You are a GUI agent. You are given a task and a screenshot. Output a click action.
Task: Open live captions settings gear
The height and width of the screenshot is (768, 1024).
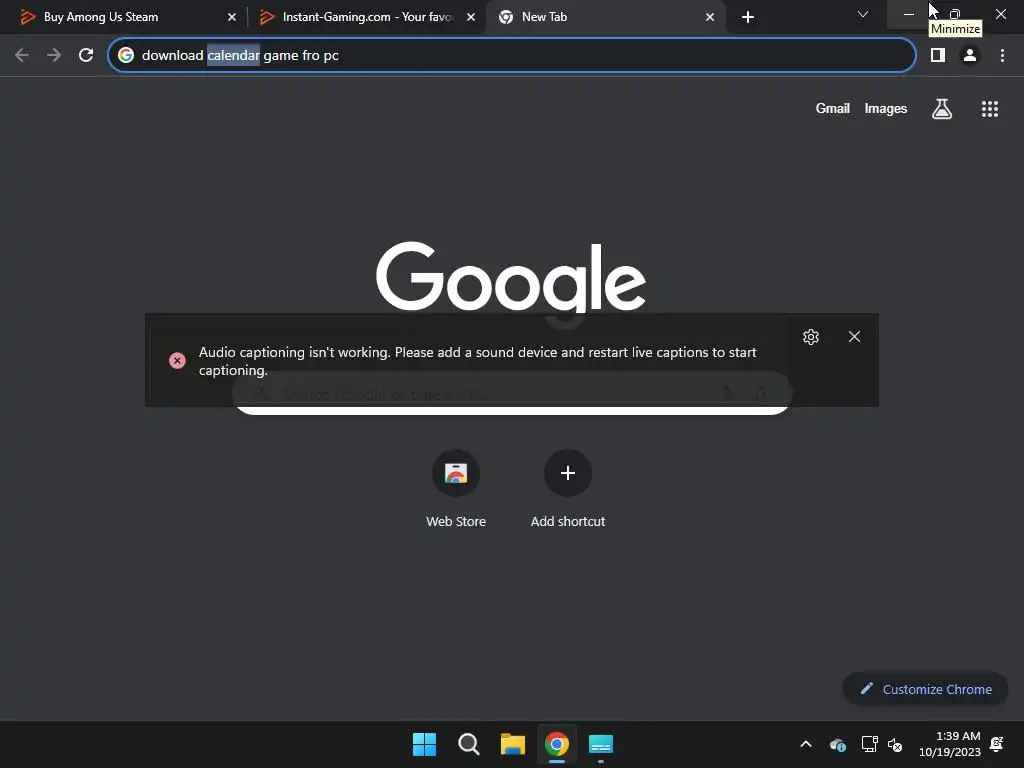pyautogui.click(x=810, y=337)
